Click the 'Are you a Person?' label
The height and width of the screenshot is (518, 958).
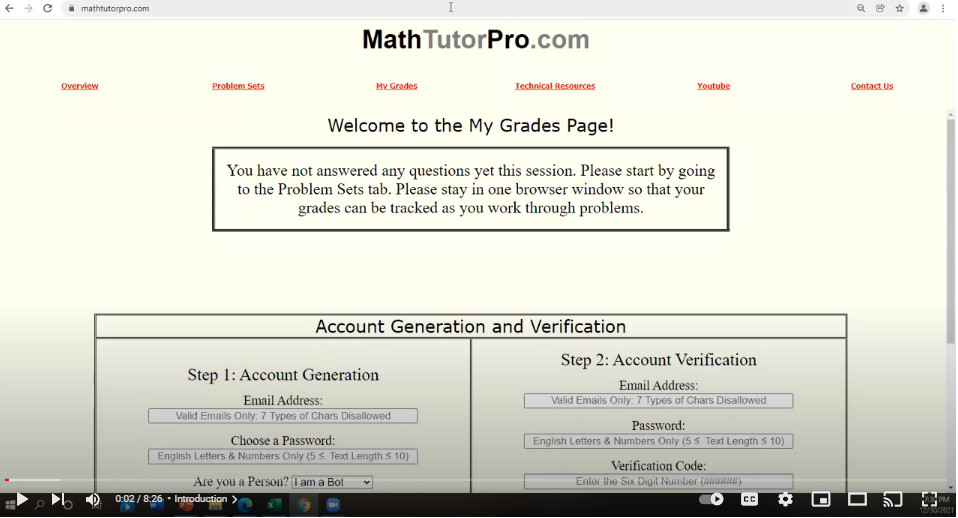(x=241, y=482)
